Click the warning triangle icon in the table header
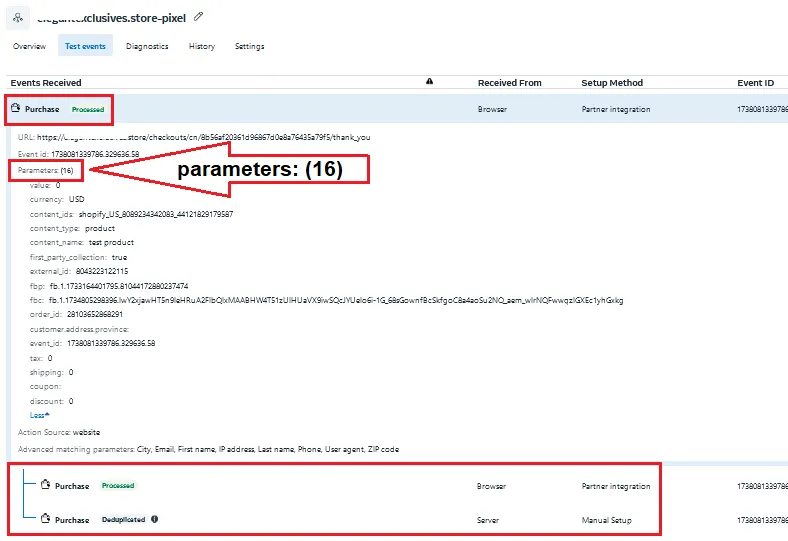Viewport: 788px width, 541px height. 429,81
